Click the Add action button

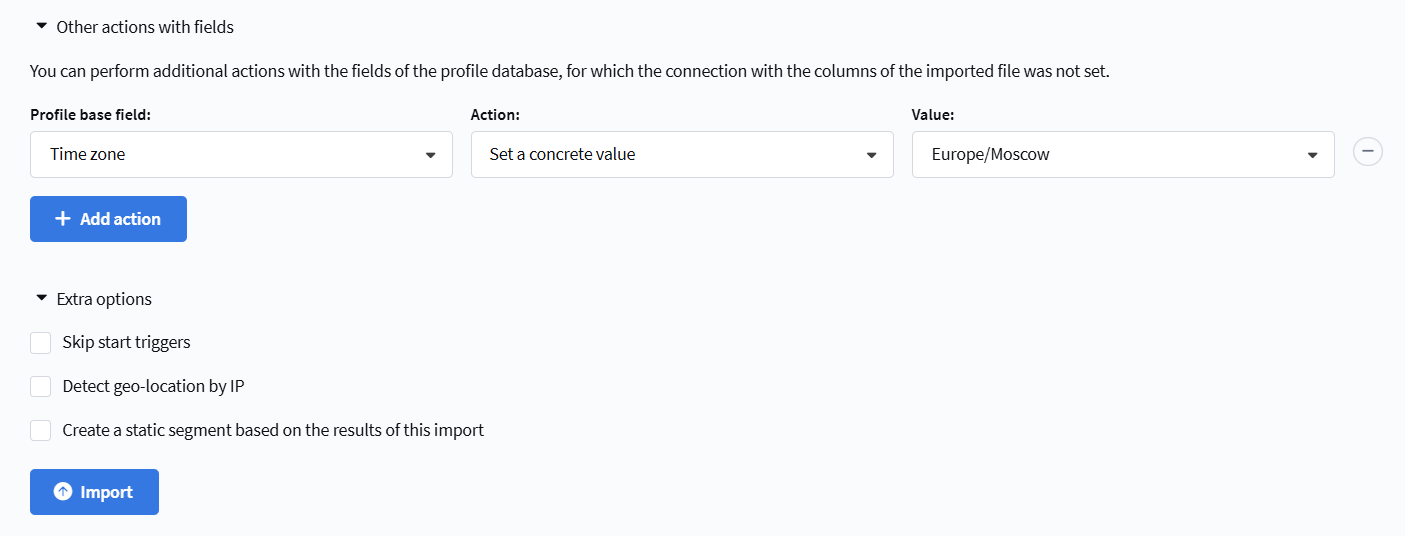pyautogui.click(x=108, y=219)
